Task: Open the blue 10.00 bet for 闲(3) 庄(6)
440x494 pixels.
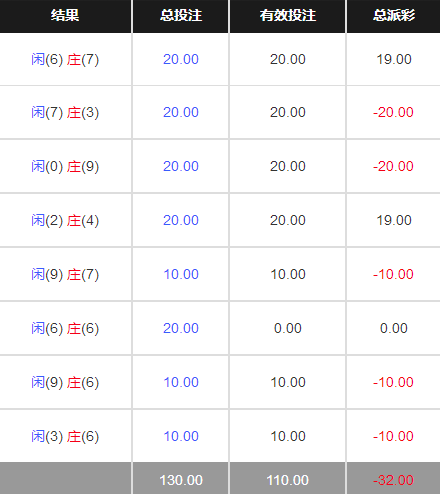Action: (x=181, y=436)
